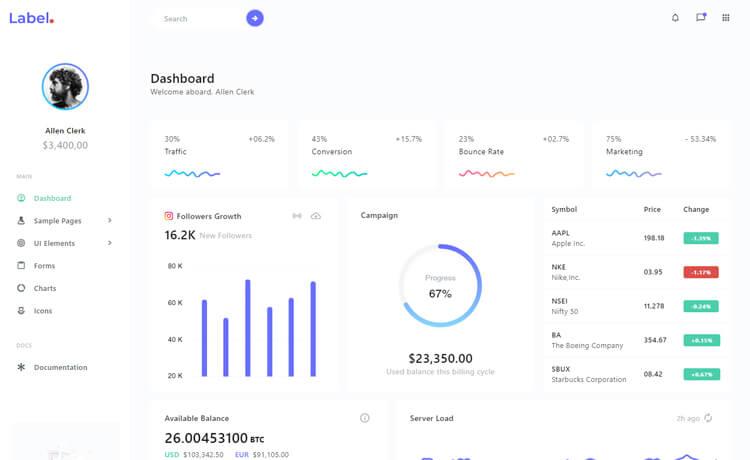Click the cloud upload icon

click(316, 216)
